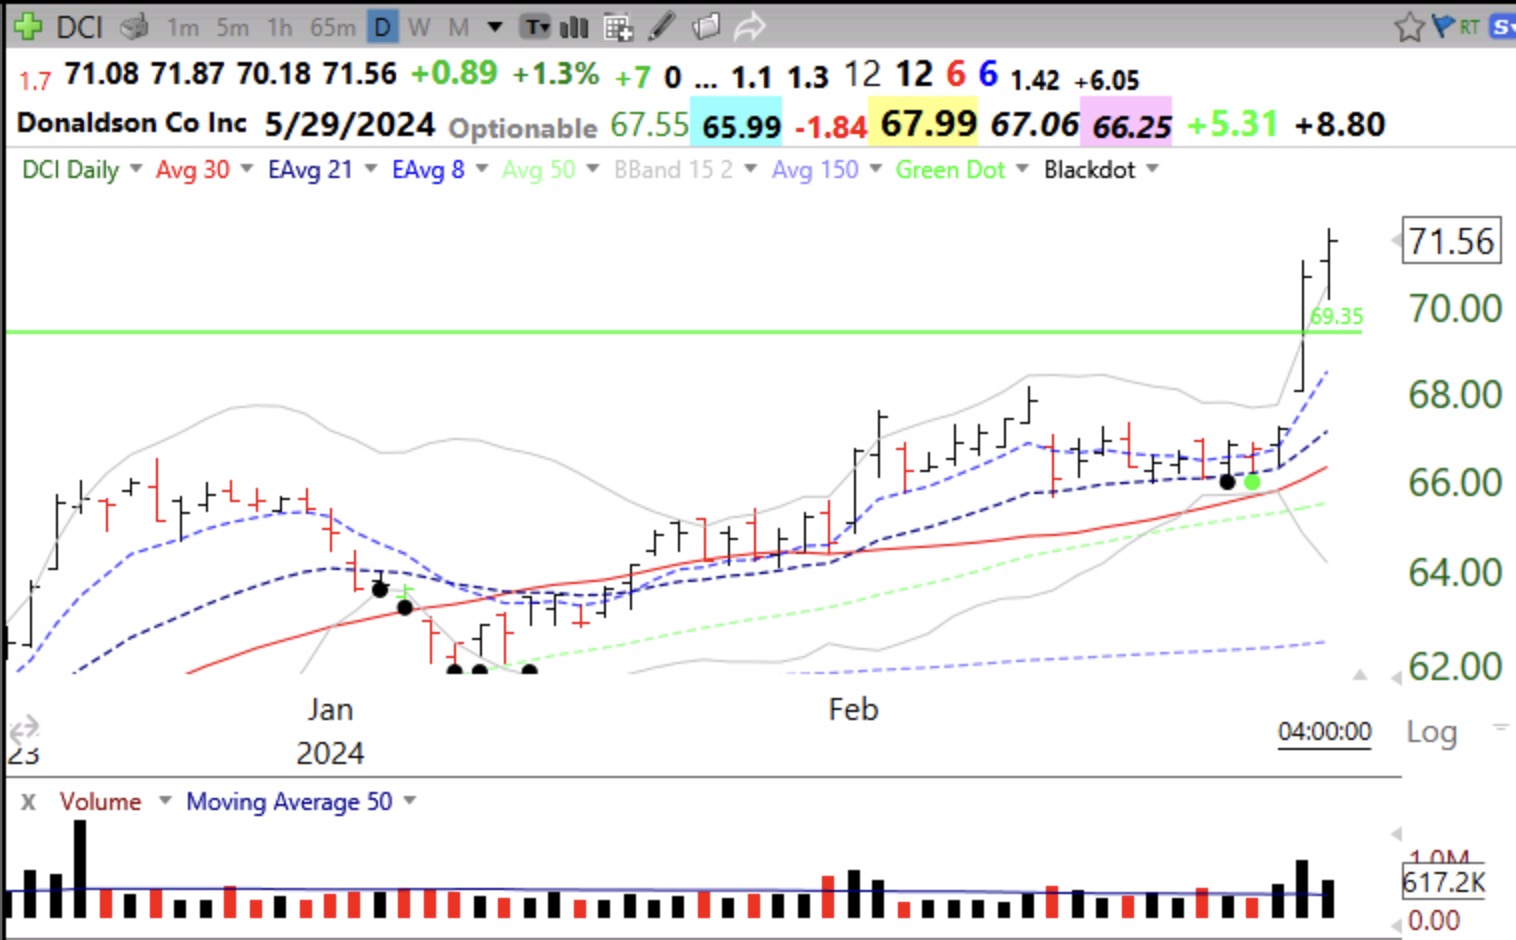This screenshot has height=940, width=1516.
Task: Open the chart template T button
Action: point(536,27)
